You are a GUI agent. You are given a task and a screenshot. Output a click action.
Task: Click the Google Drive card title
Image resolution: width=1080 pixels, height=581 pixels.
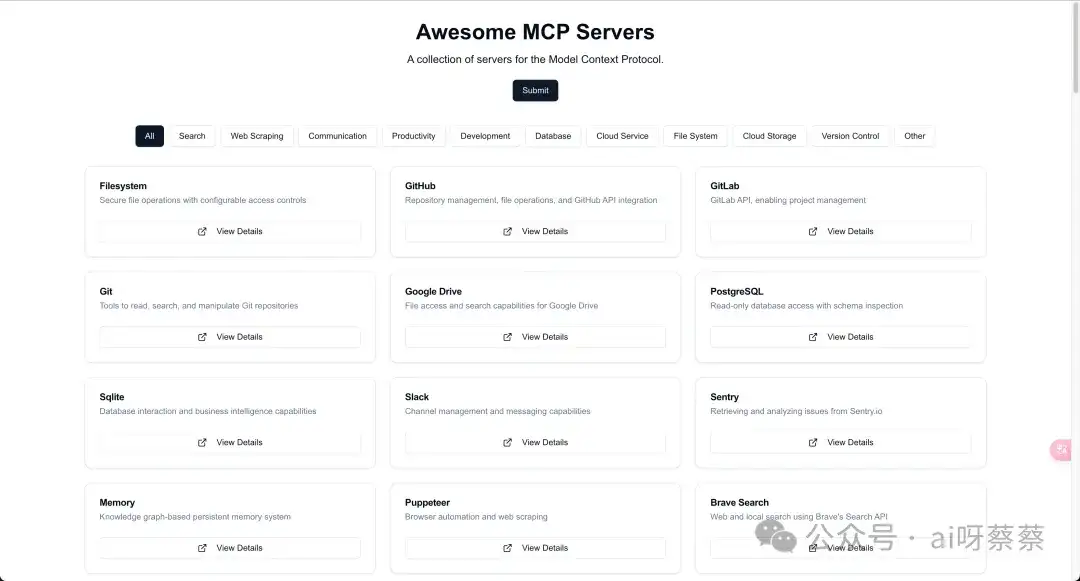[433, 292]
